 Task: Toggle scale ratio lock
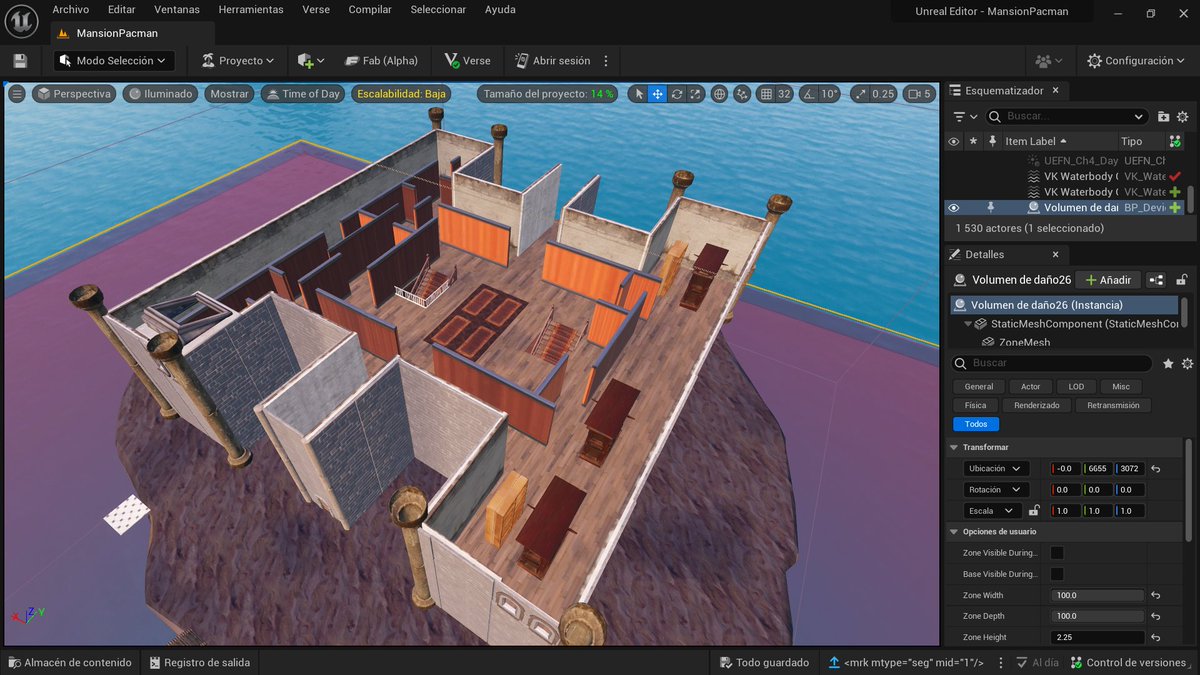[x=1034, y=511]
